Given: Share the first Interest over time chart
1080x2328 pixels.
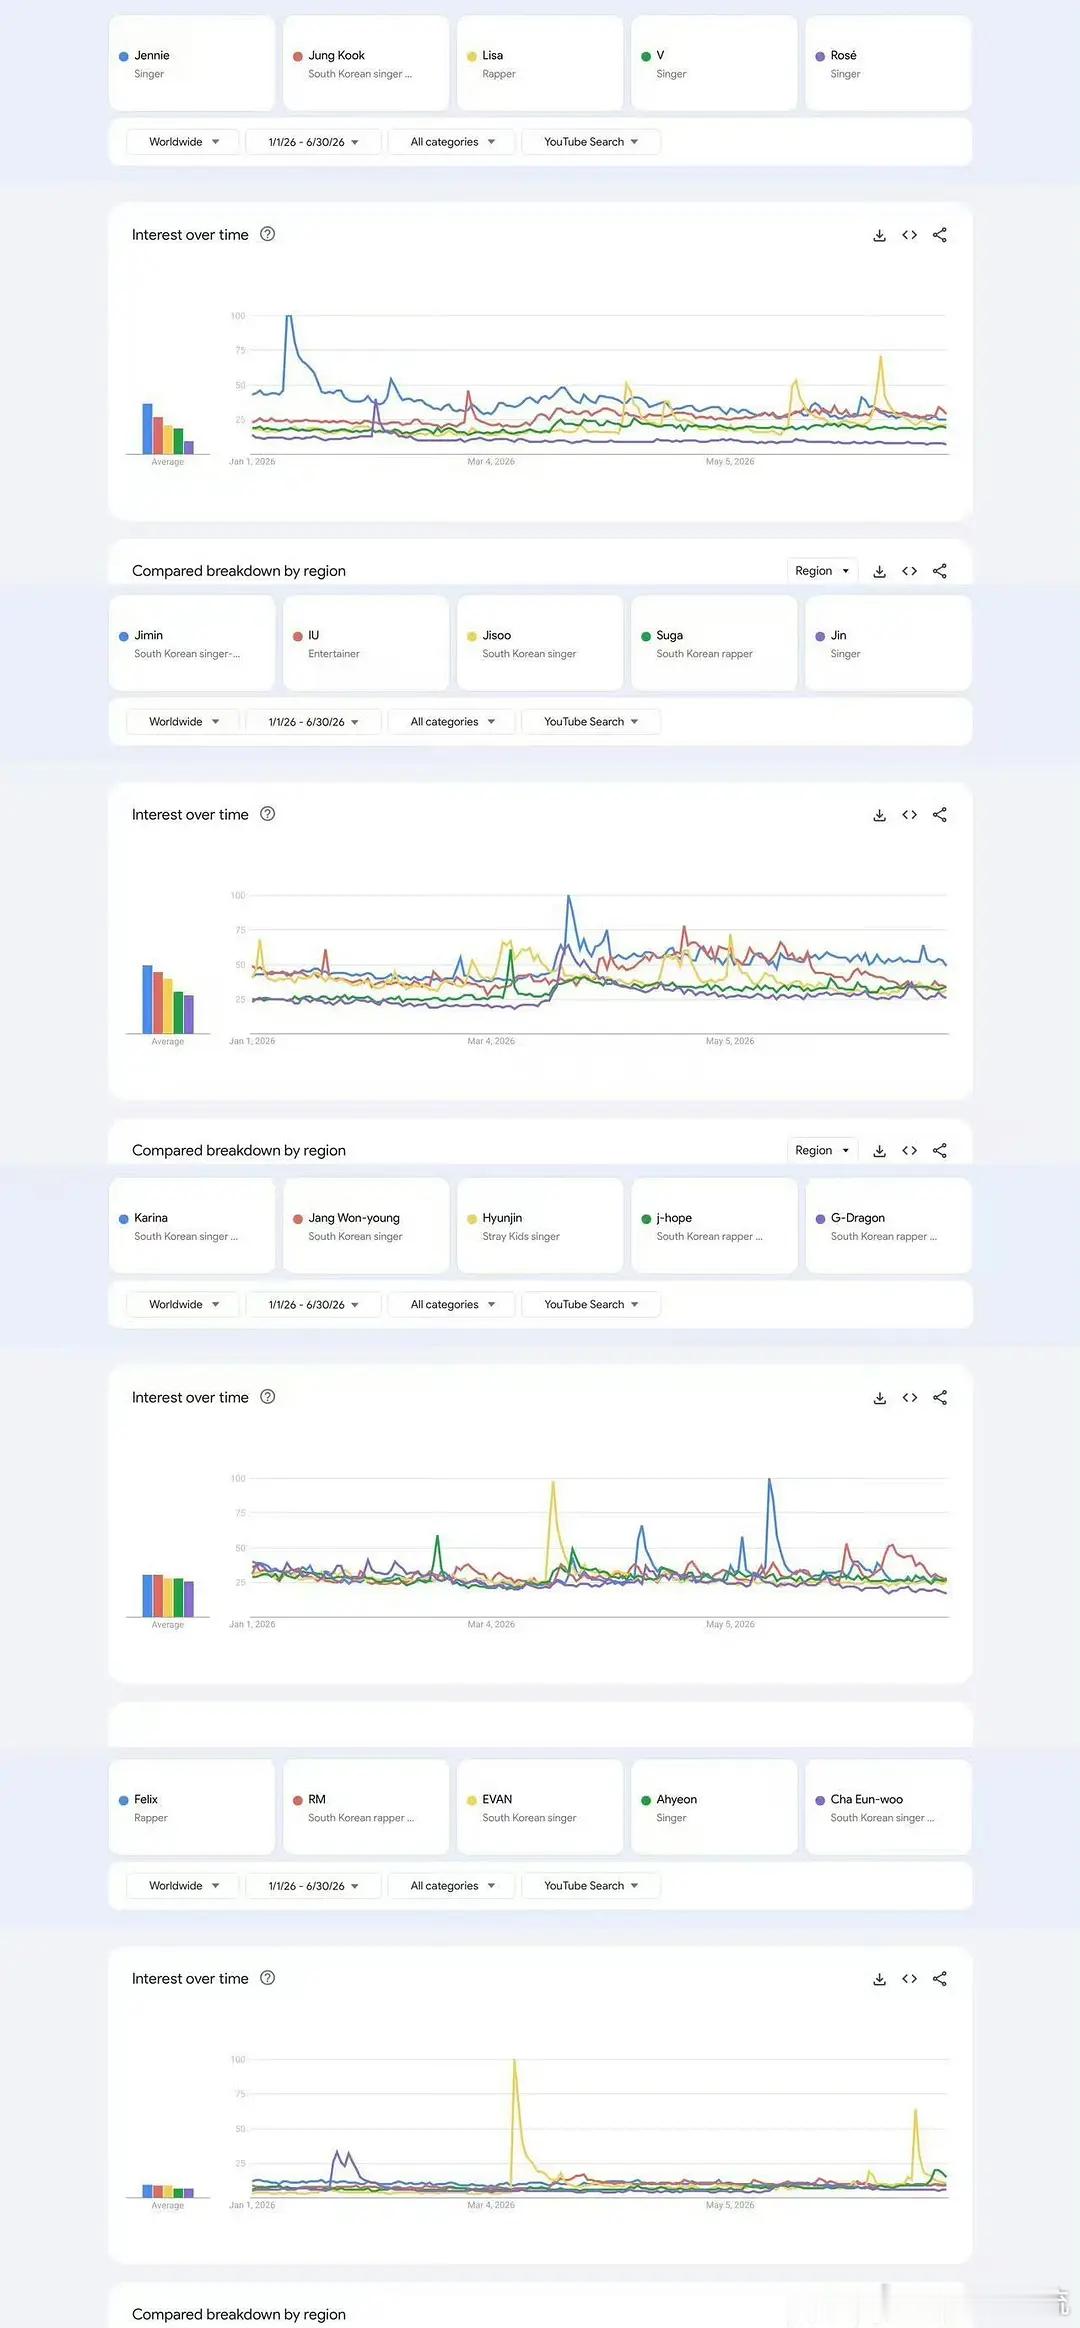Looking at the screenshot, I should pyautogui.click(x=939, y=235).
